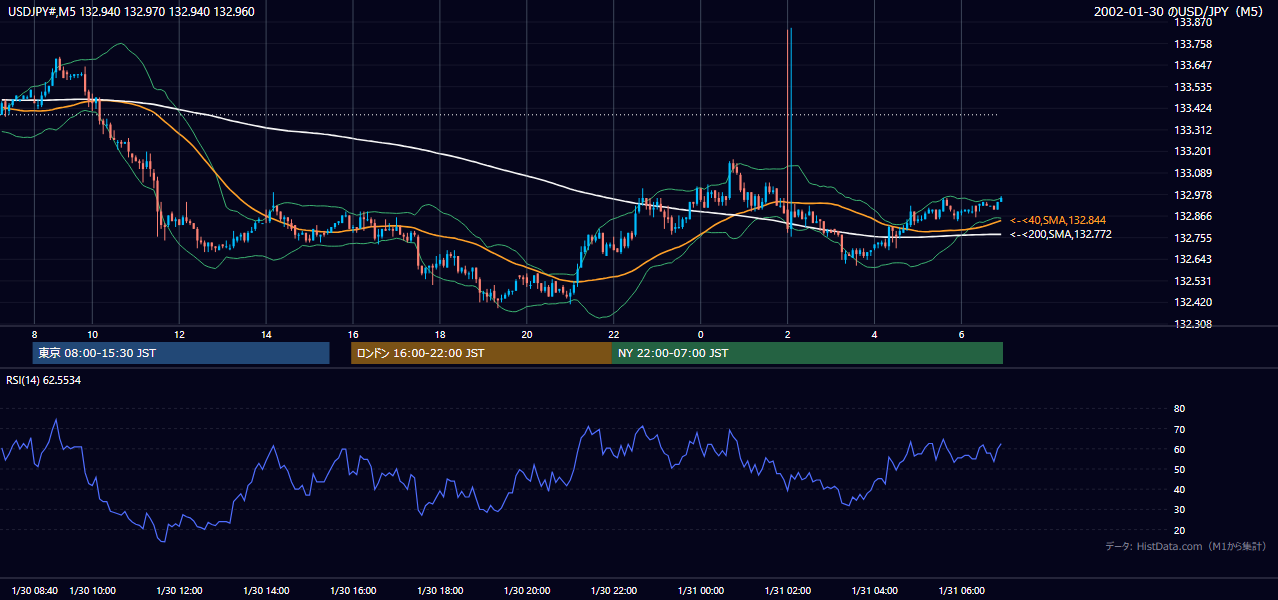This screenshot has width=1278, height=600.
Task: Click the 1/31 02:00 time label
Action: (788, 591)
